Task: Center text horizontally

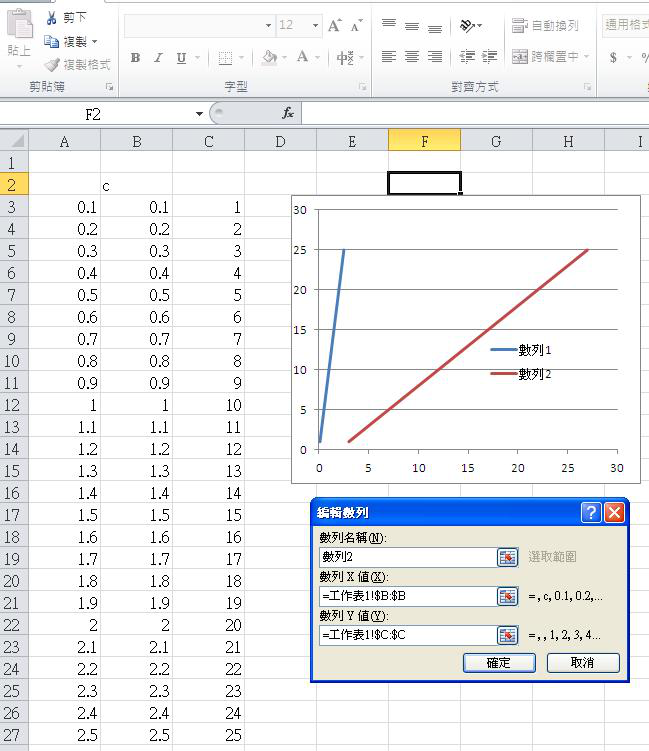Action: point(412,57)
